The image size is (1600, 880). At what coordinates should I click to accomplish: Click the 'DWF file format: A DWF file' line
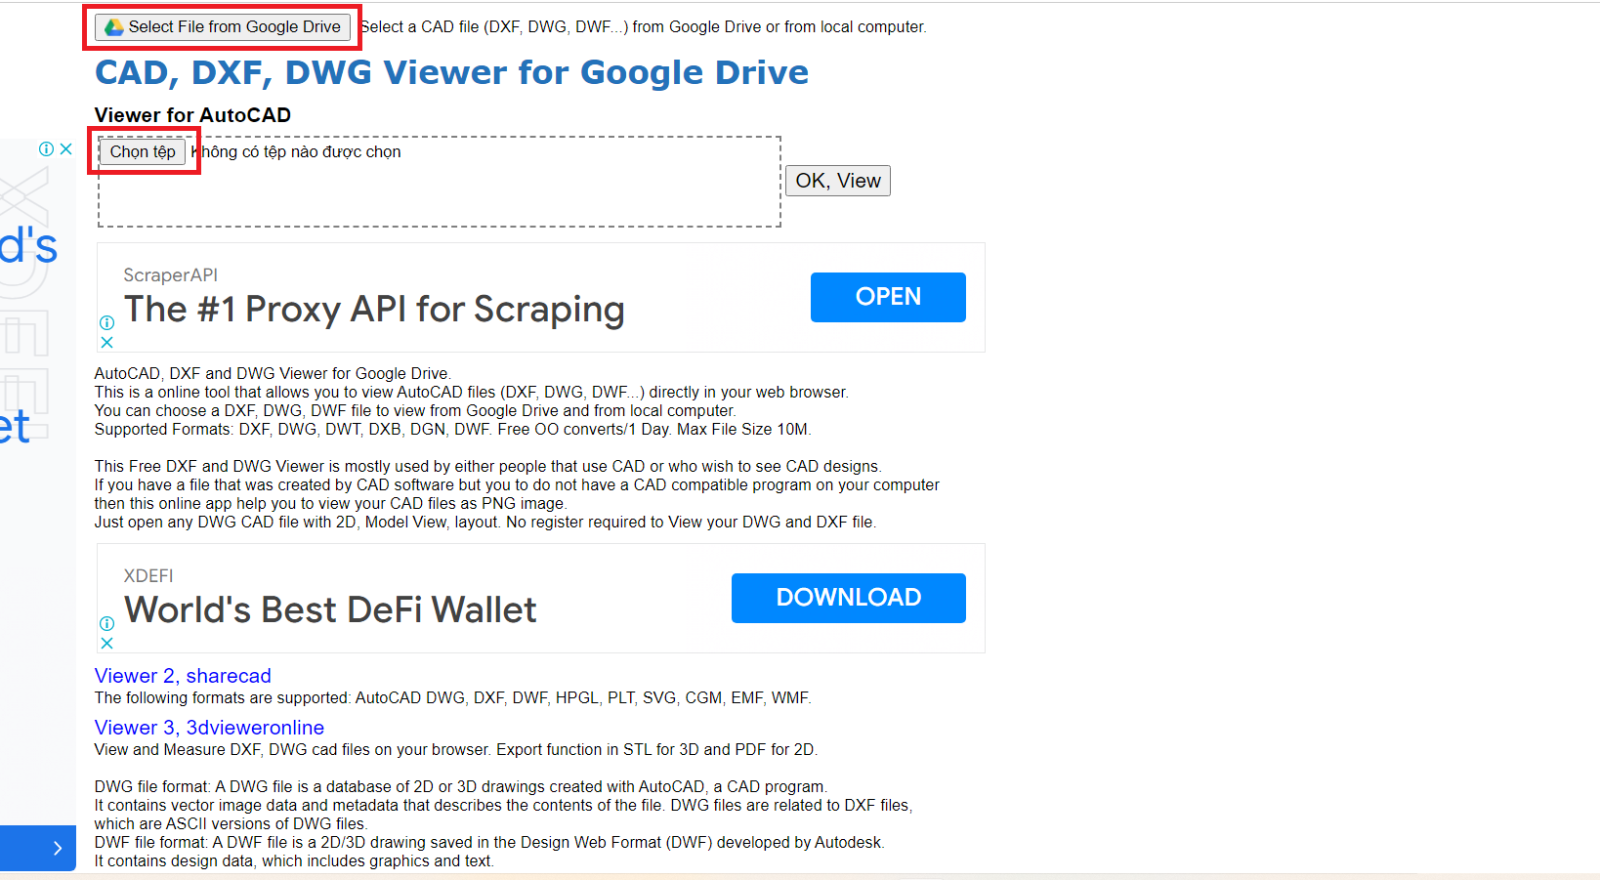pyautogui.click(x=490, y=843)
